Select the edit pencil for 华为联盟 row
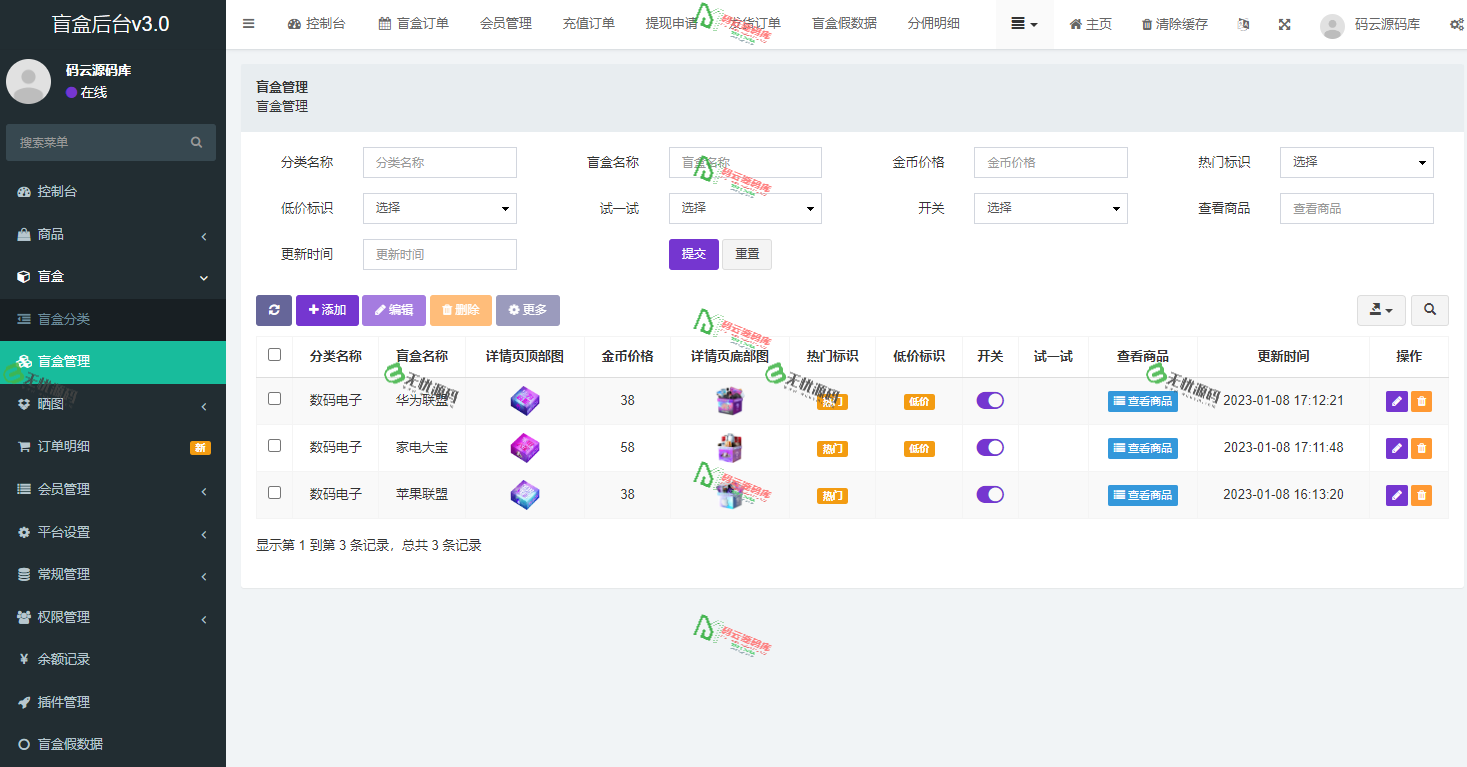 (x=1396, y=400)
